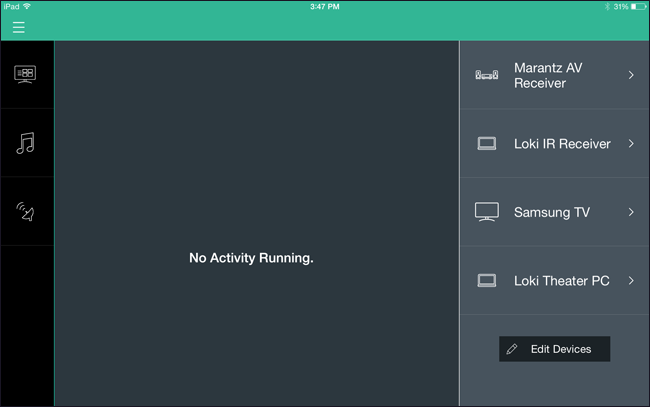The width and height of the screenshot is (650, 407).
Task: Open the hamburger menu
Action: 19,28
